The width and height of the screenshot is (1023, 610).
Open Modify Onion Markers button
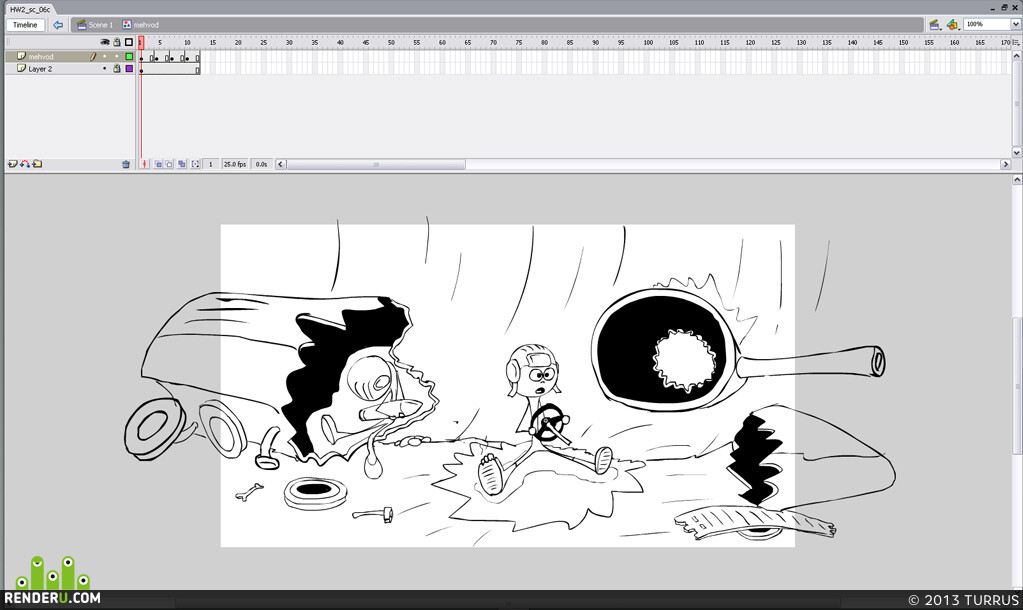(x=195, y=164)
